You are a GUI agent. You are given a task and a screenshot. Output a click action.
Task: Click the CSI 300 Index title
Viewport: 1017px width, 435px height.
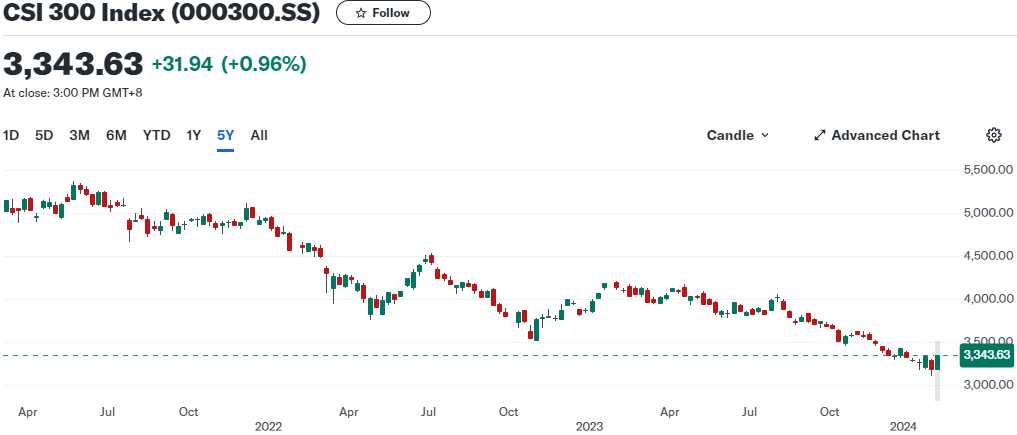[161, 14]
